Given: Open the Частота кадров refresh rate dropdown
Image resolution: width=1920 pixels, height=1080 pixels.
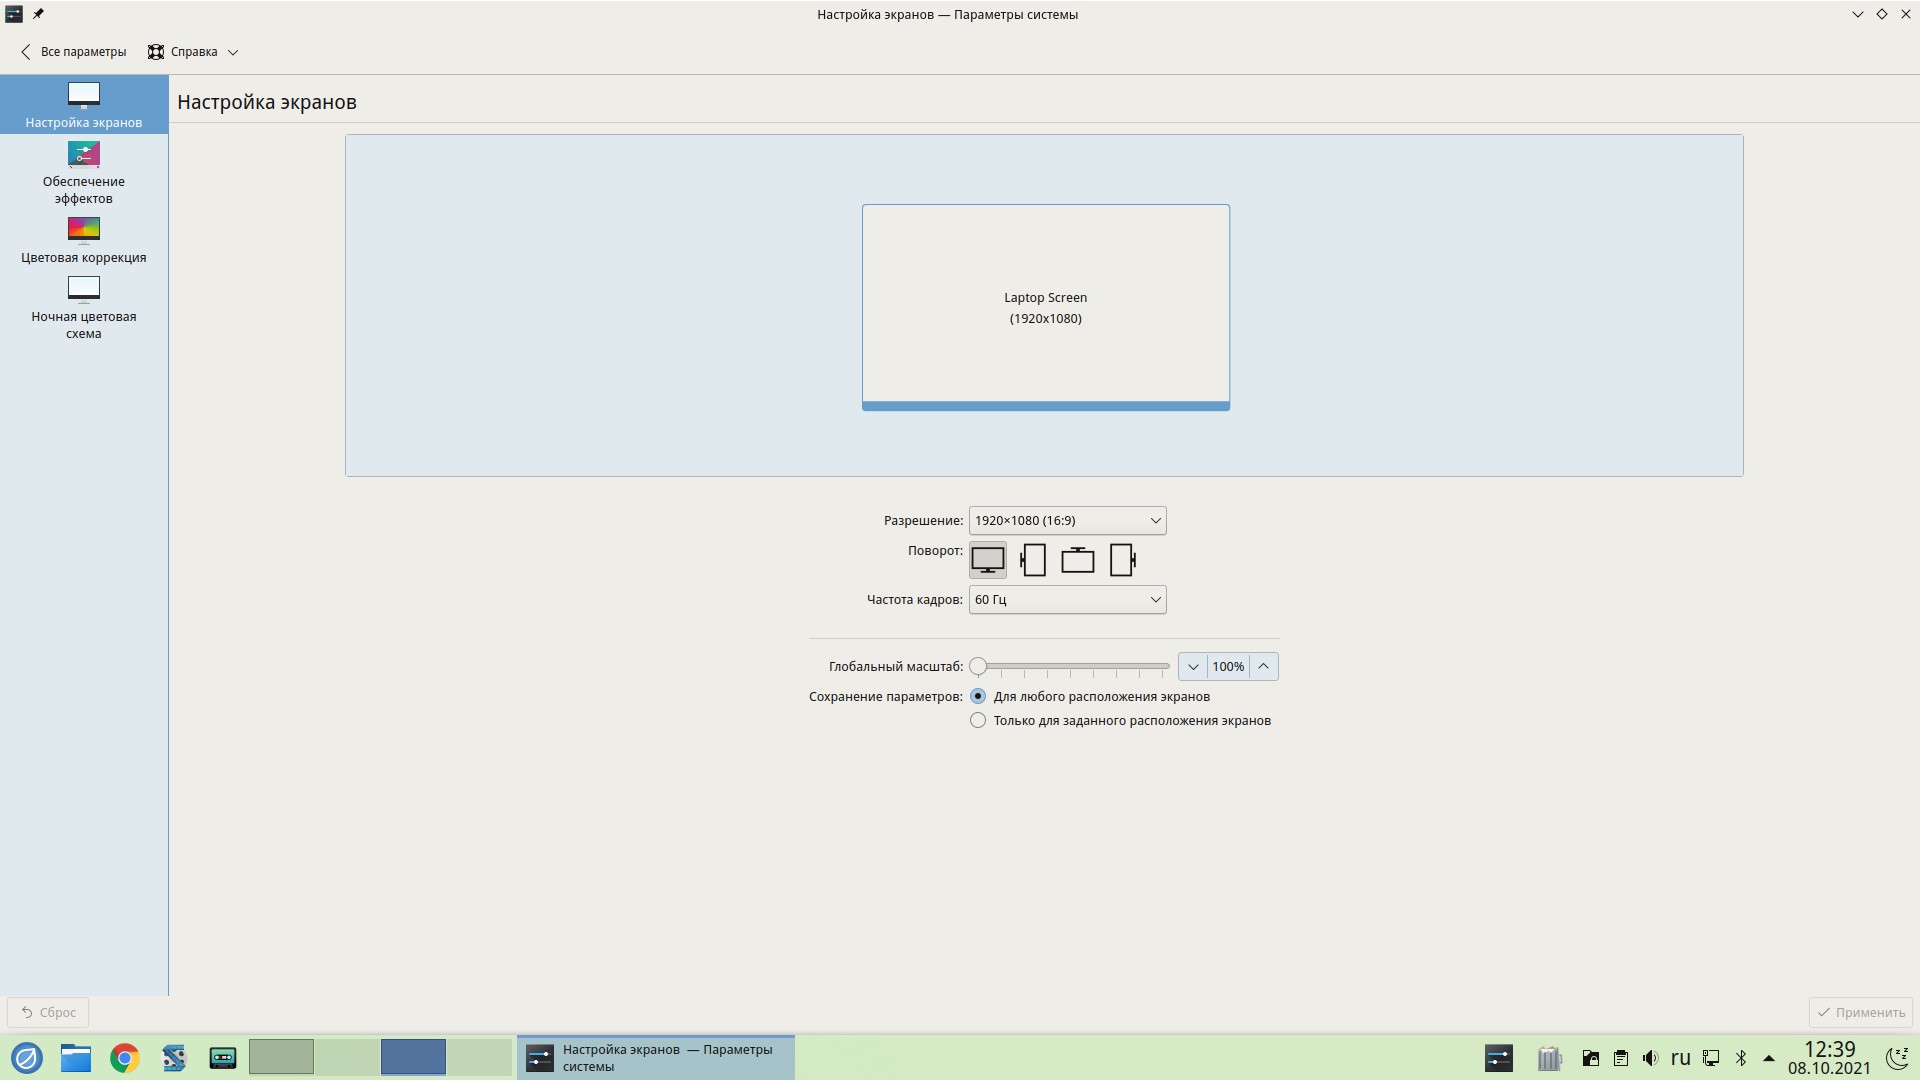Looking at the screenshot, I should [x=1067, y=599].
